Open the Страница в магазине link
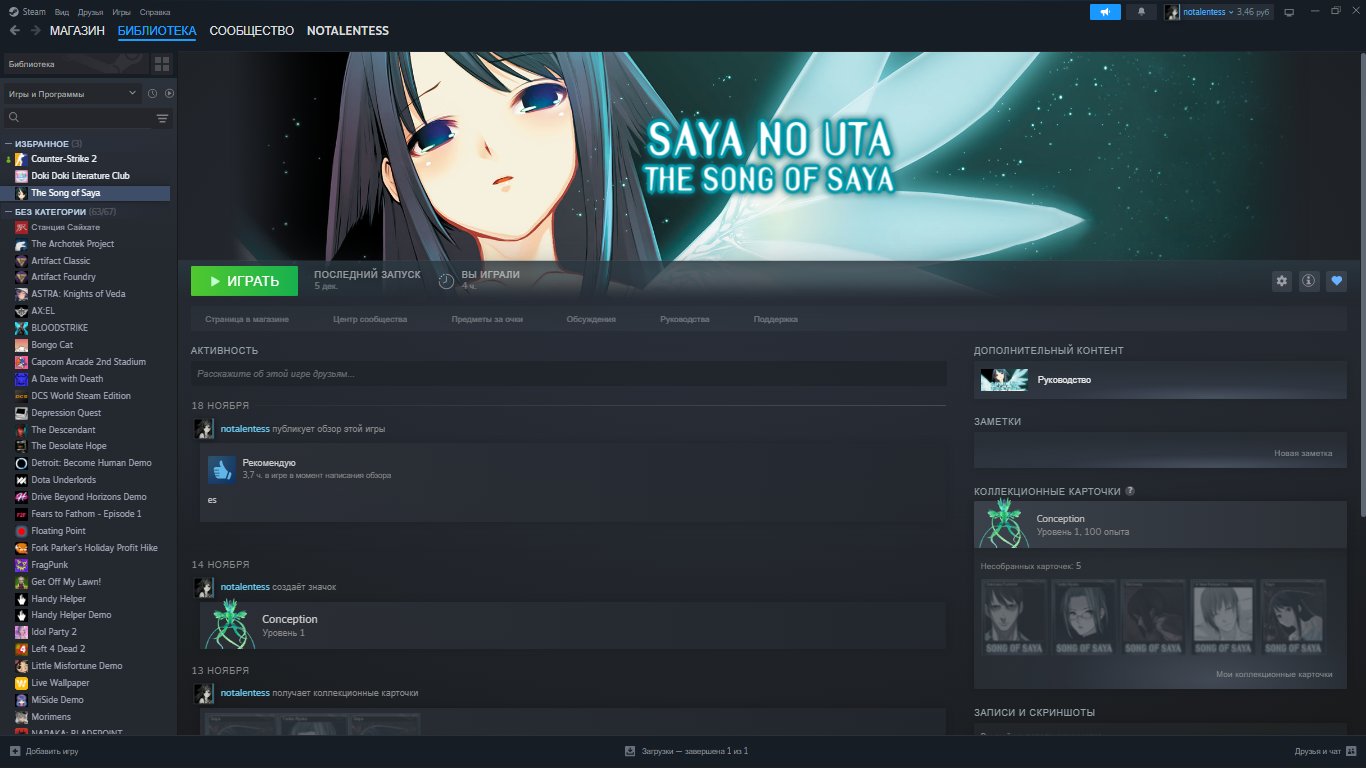Viewport: 1366px width, 768px height. [x=247, y=319]
